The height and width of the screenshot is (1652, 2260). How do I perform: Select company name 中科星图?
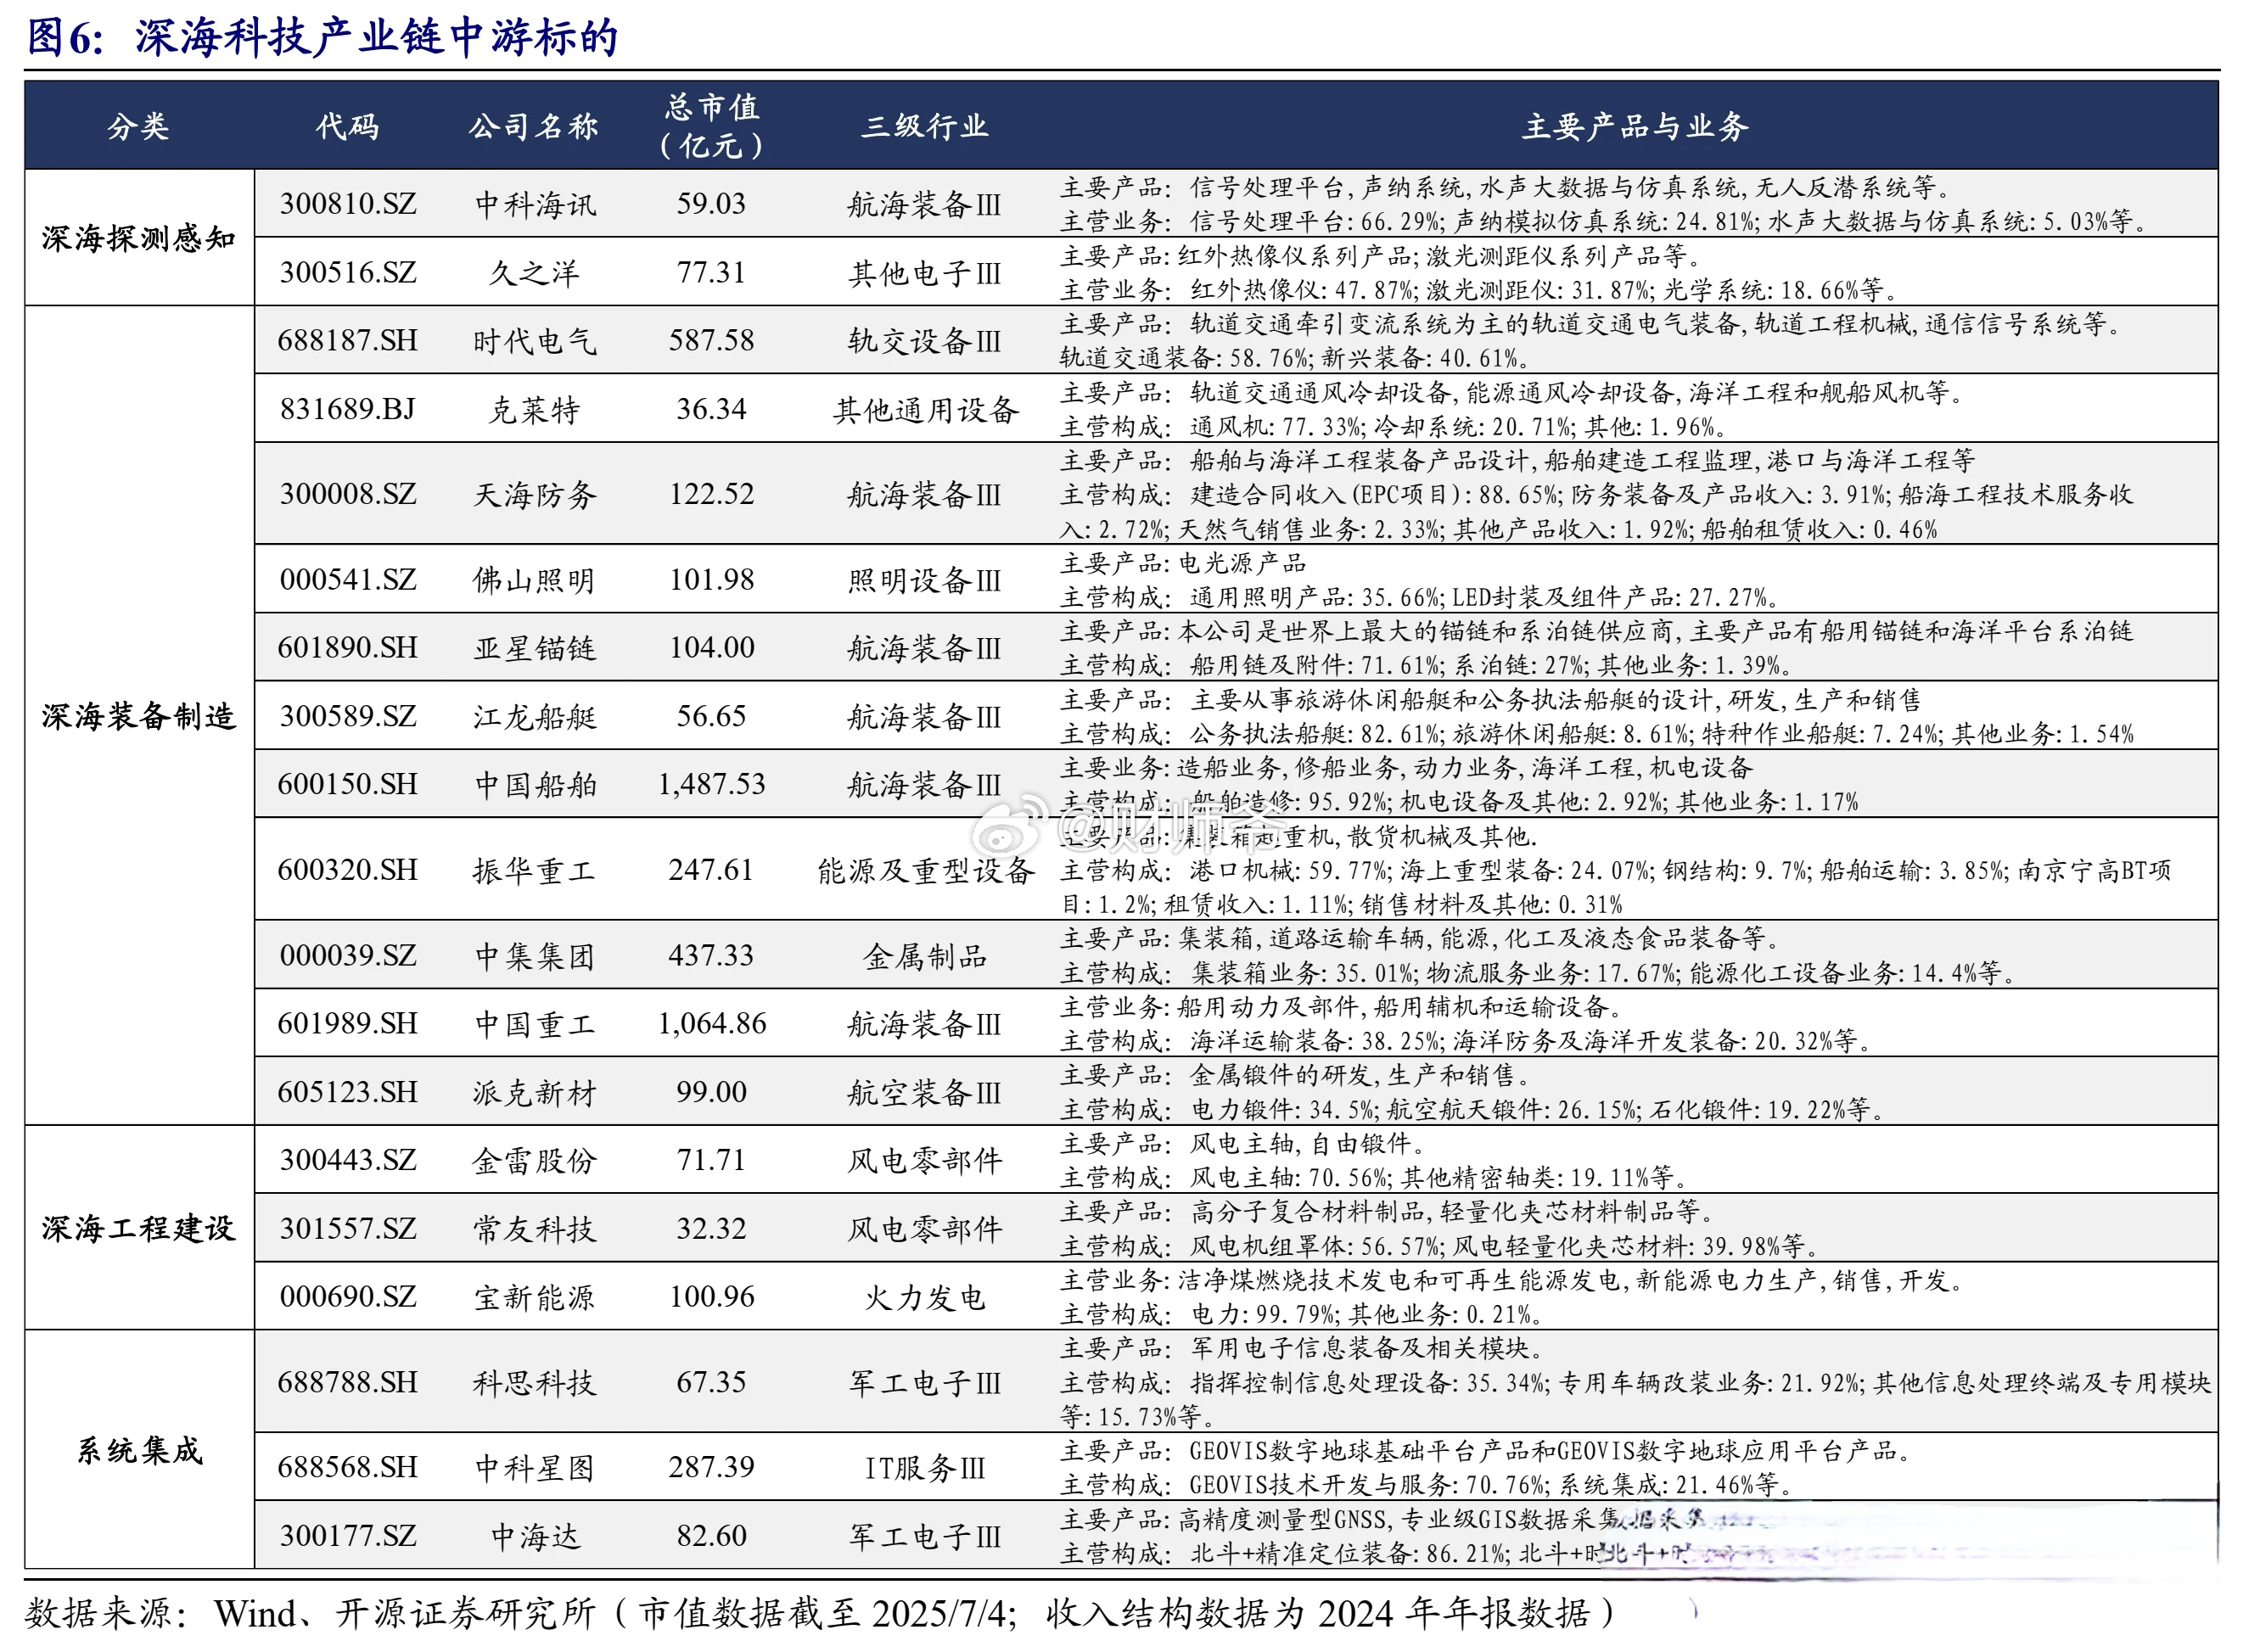tap(535, 1469)
